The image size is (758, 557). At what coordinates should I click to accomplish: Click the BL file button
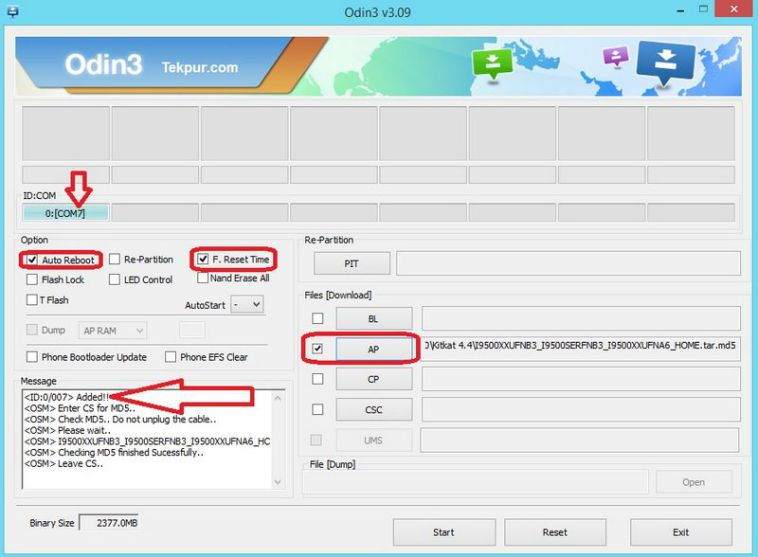(374, 319)
